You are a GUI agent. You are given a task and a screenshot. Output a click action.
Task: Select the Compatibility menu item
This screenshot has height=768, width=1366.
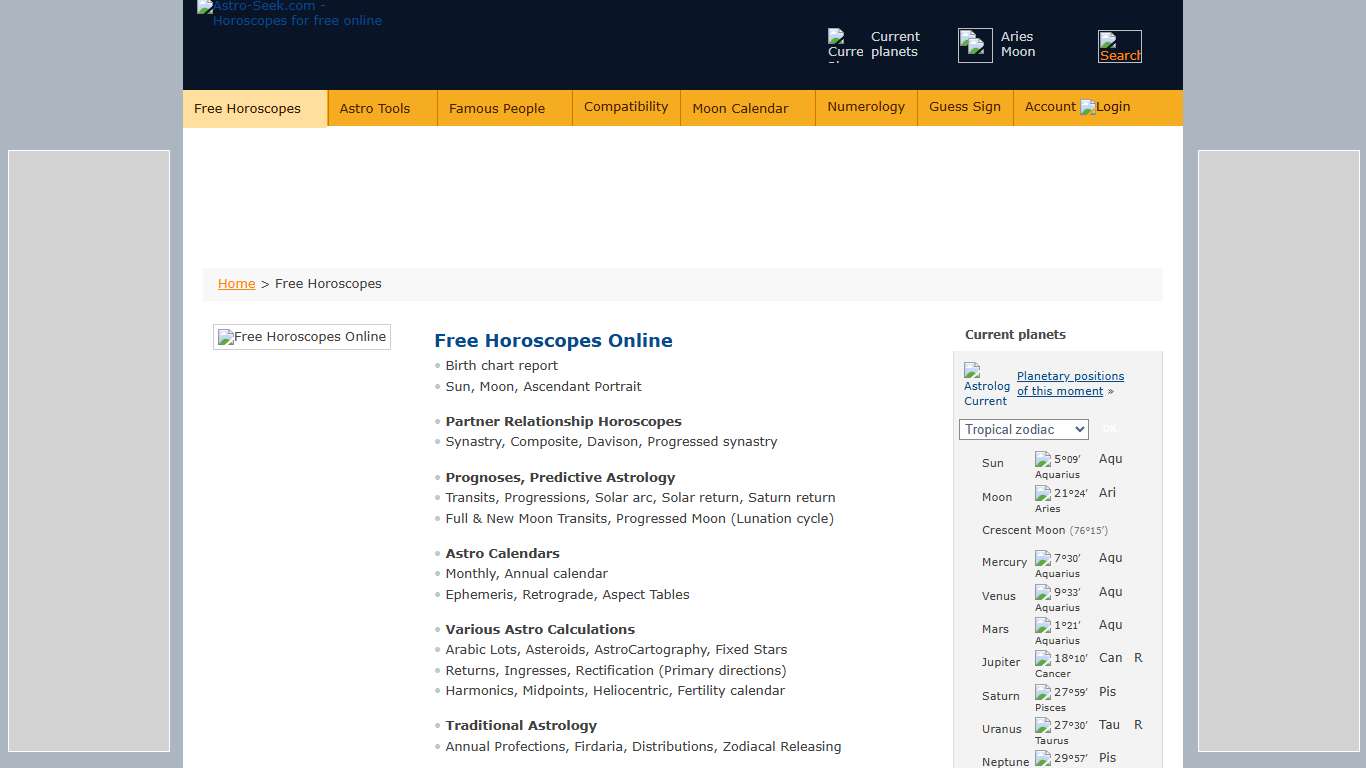(x=626, y=107)
